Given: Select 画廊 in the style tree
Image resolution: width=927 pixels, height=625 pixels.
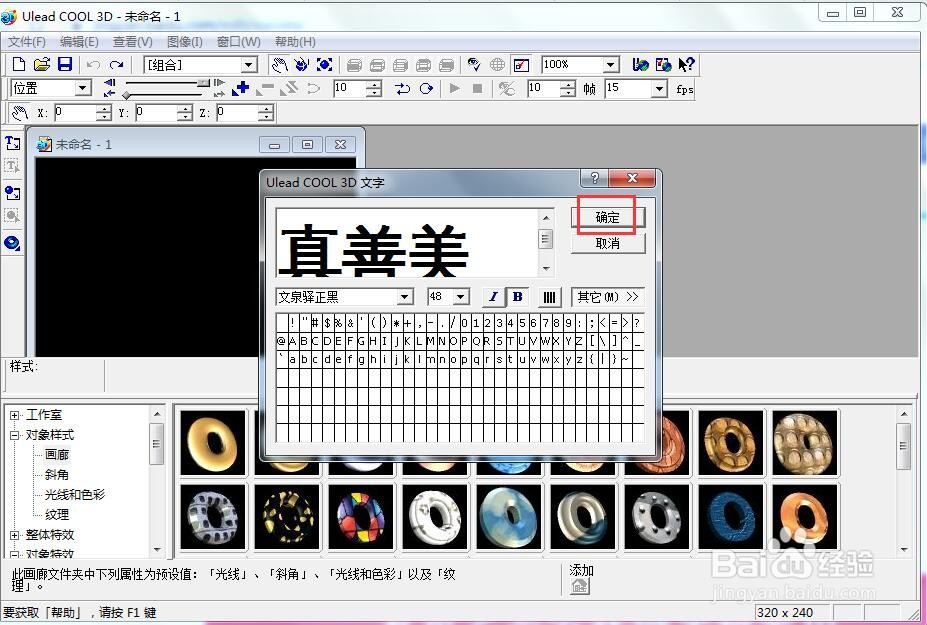Looking at the screenshot, I should [x=57, y=455].
